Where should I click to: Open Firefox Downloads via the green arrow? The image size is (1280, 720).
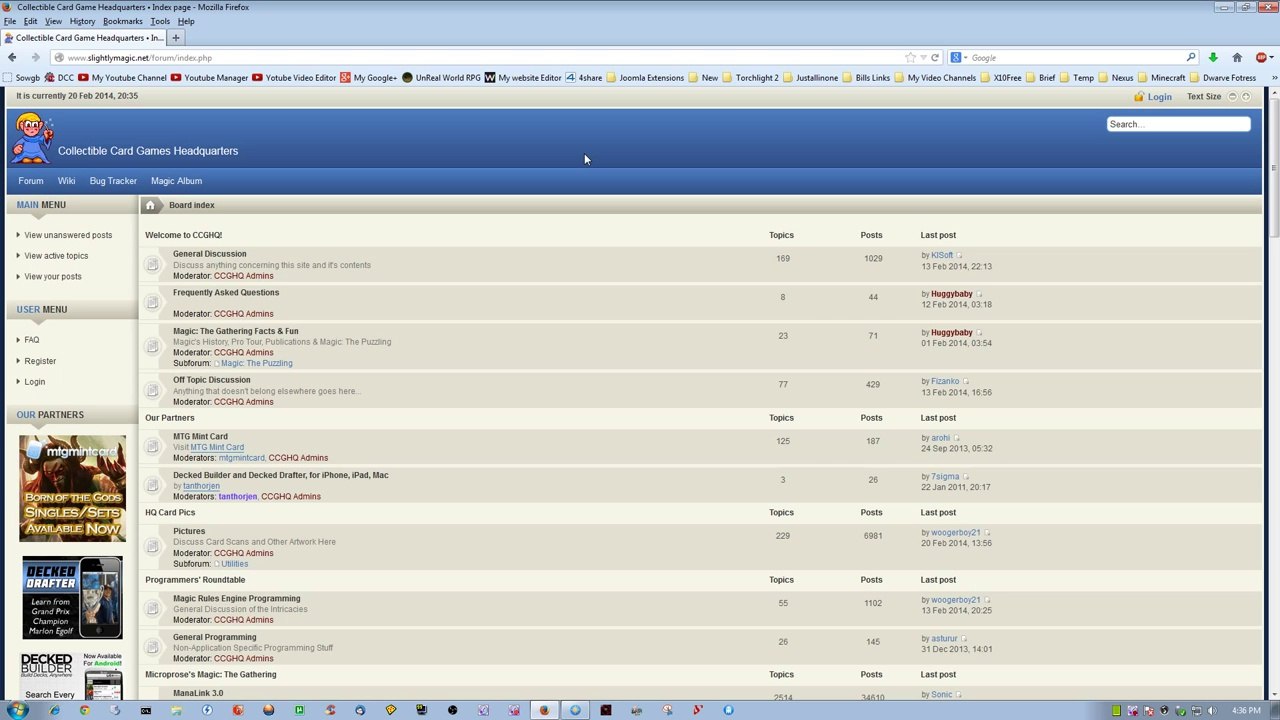[x=1213, y=58]
